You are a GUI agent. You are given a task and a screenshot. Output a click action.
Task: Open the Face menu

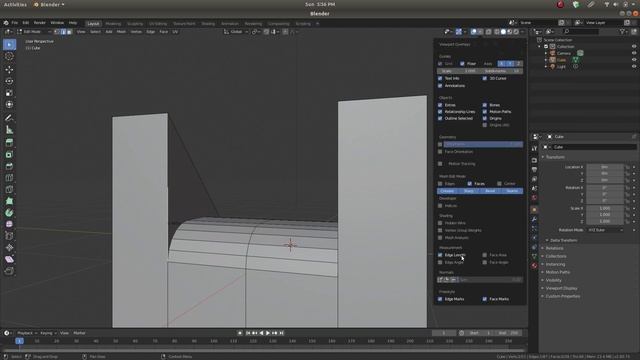[x=164, y=31]
